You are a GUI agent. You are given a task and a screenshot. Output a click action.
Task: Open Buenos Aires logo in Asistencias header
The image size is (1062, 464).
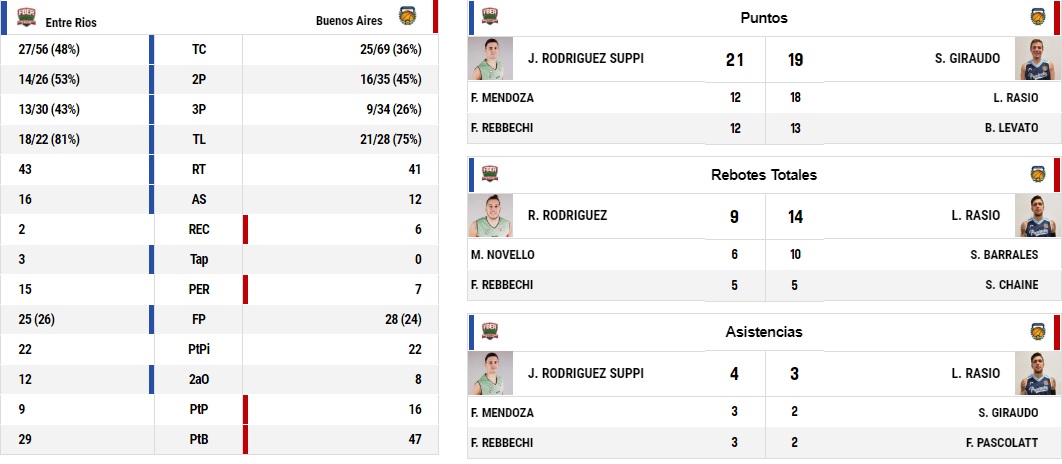pos(1039,331)
